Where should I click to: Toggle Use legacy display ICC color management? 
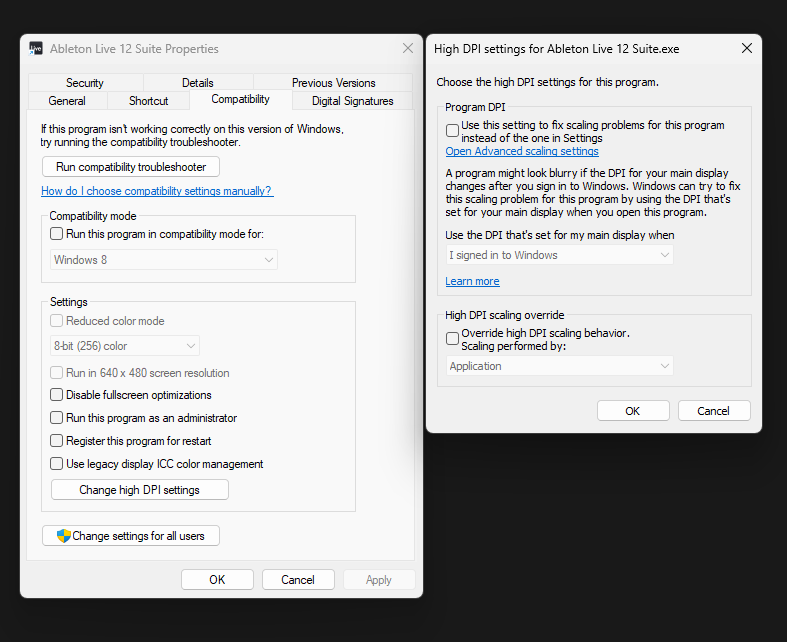point(57,464)
